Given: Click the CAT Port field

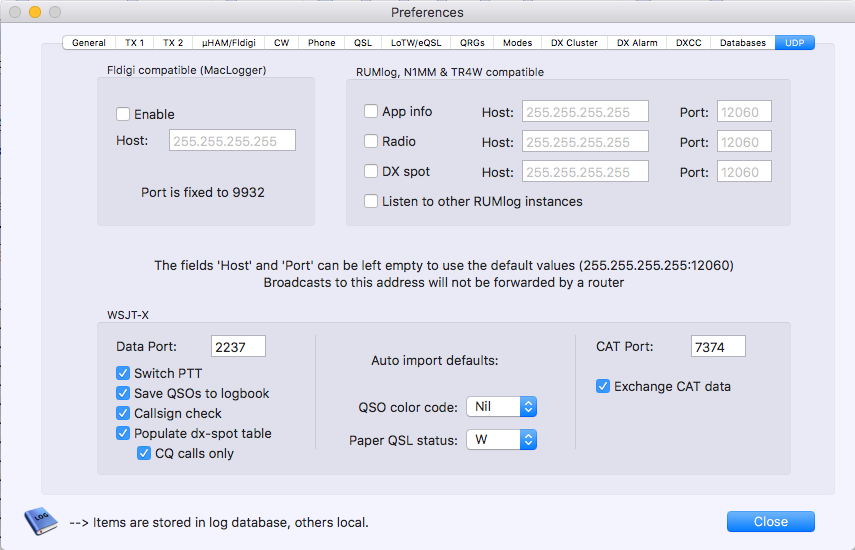Looking at the screenshot, I should [x=718, y=347].
